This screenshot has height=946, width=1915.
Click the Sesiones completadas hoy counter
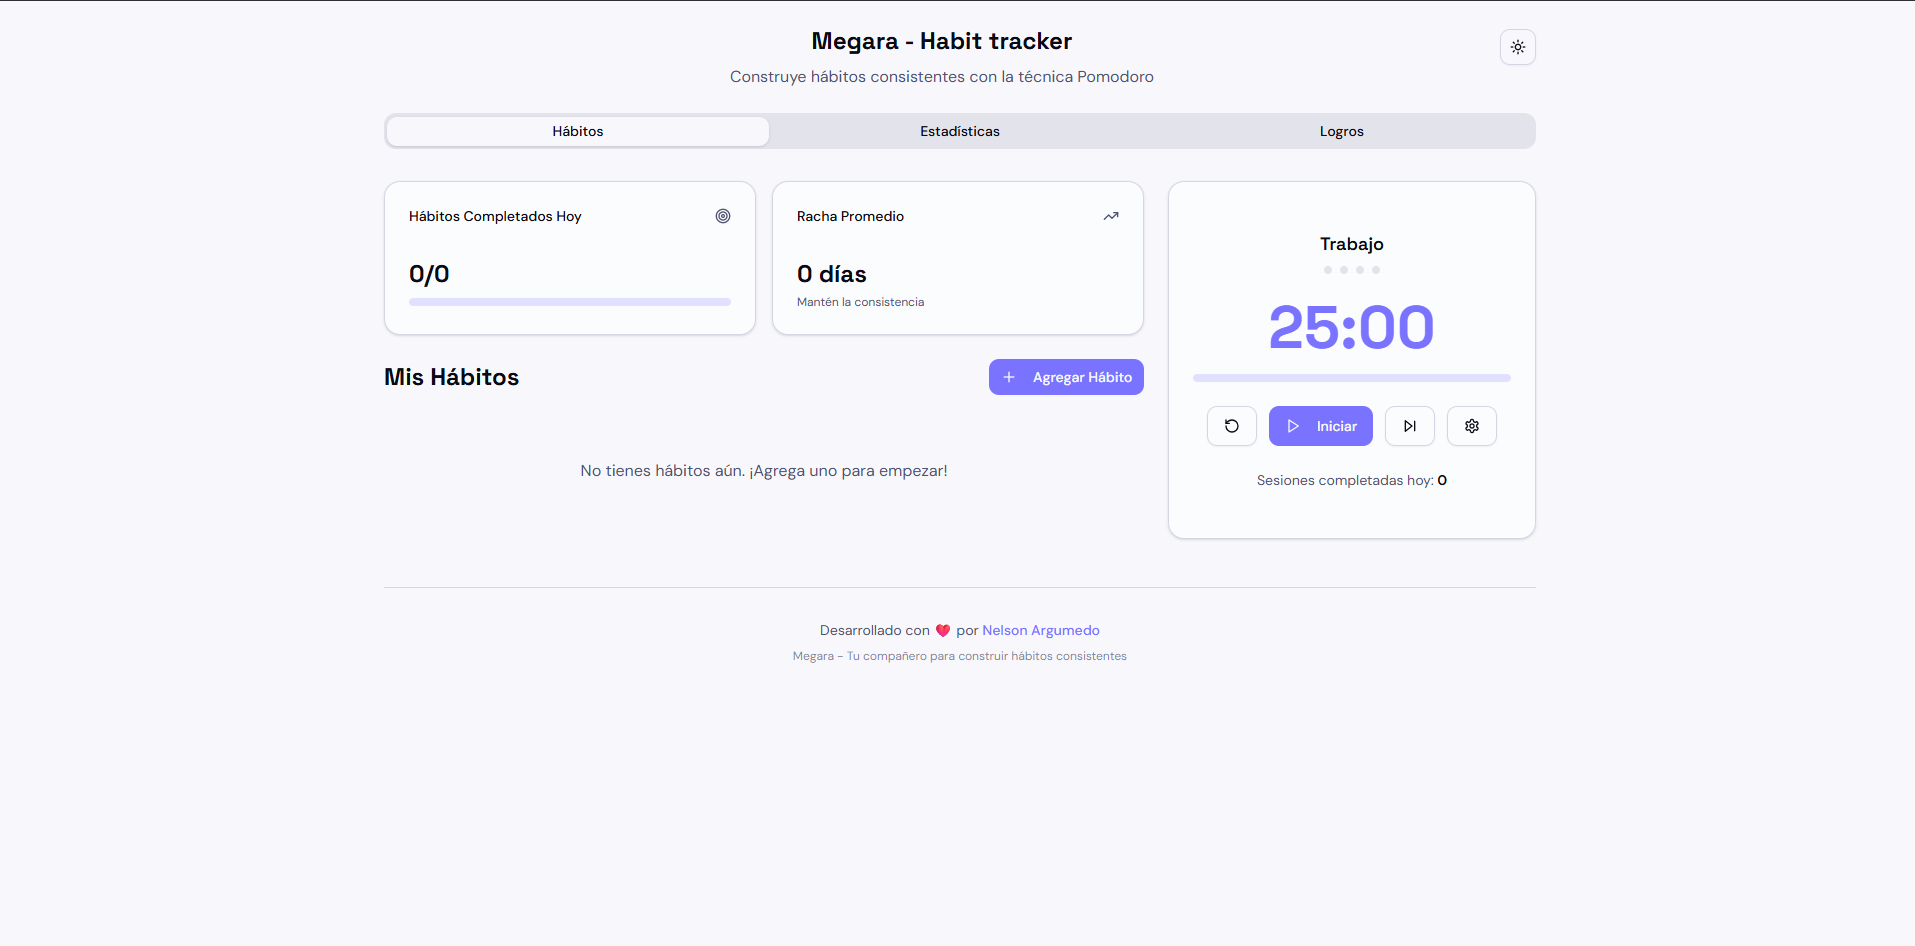coord(1352,480)
